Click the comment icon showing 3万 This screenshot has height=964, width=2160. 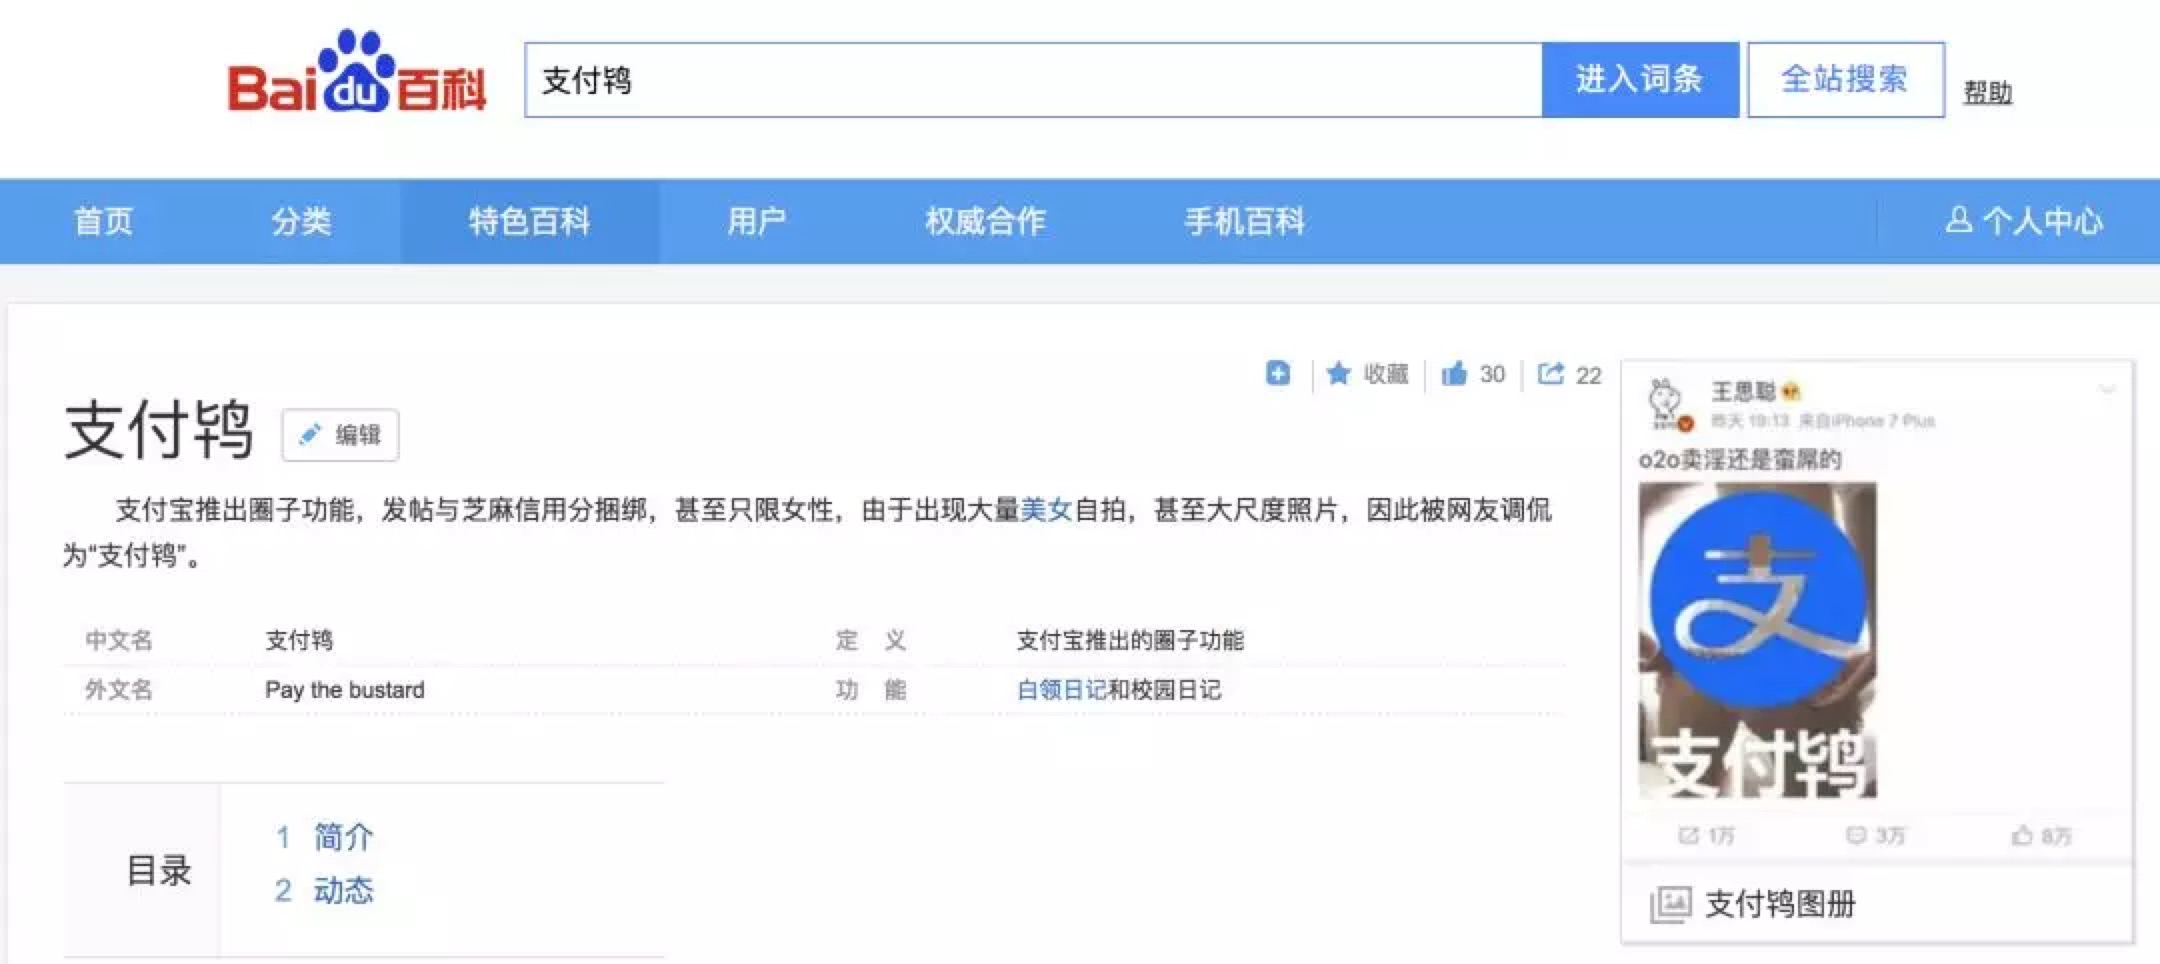[1856, 835]
